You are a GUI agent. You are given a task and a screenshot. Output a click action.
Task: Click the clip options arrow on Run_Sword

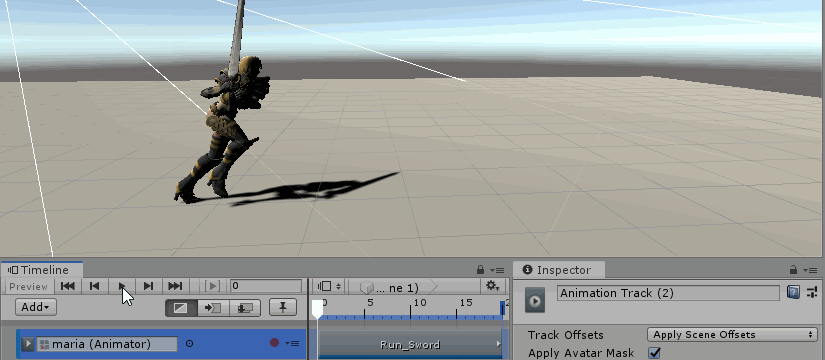498,344
